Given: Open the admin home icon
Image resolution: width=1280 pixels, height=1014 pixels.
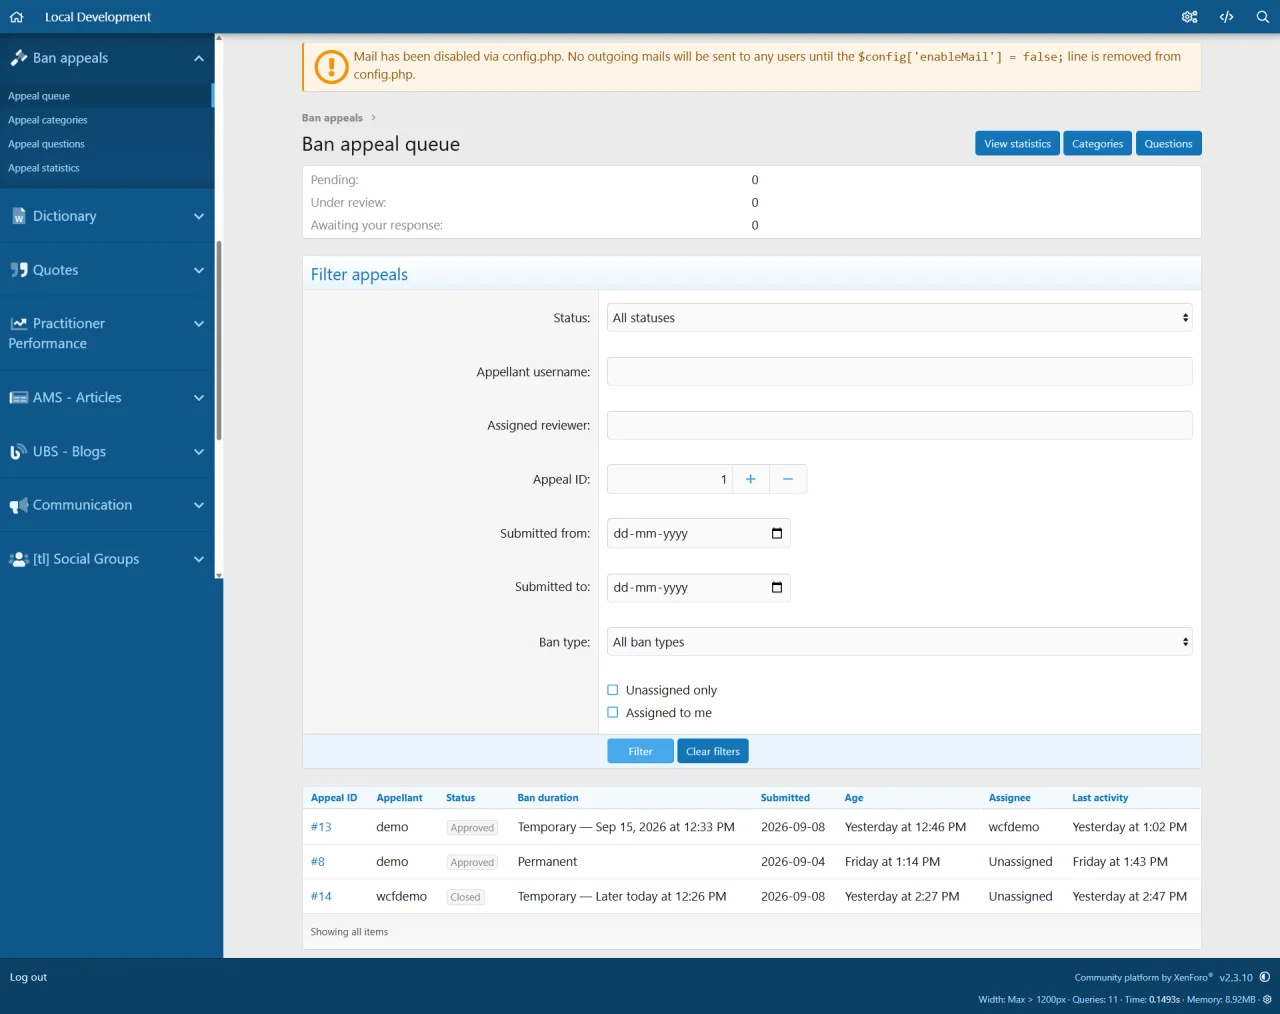Looking at the screenshot, I should coord(16,17).
